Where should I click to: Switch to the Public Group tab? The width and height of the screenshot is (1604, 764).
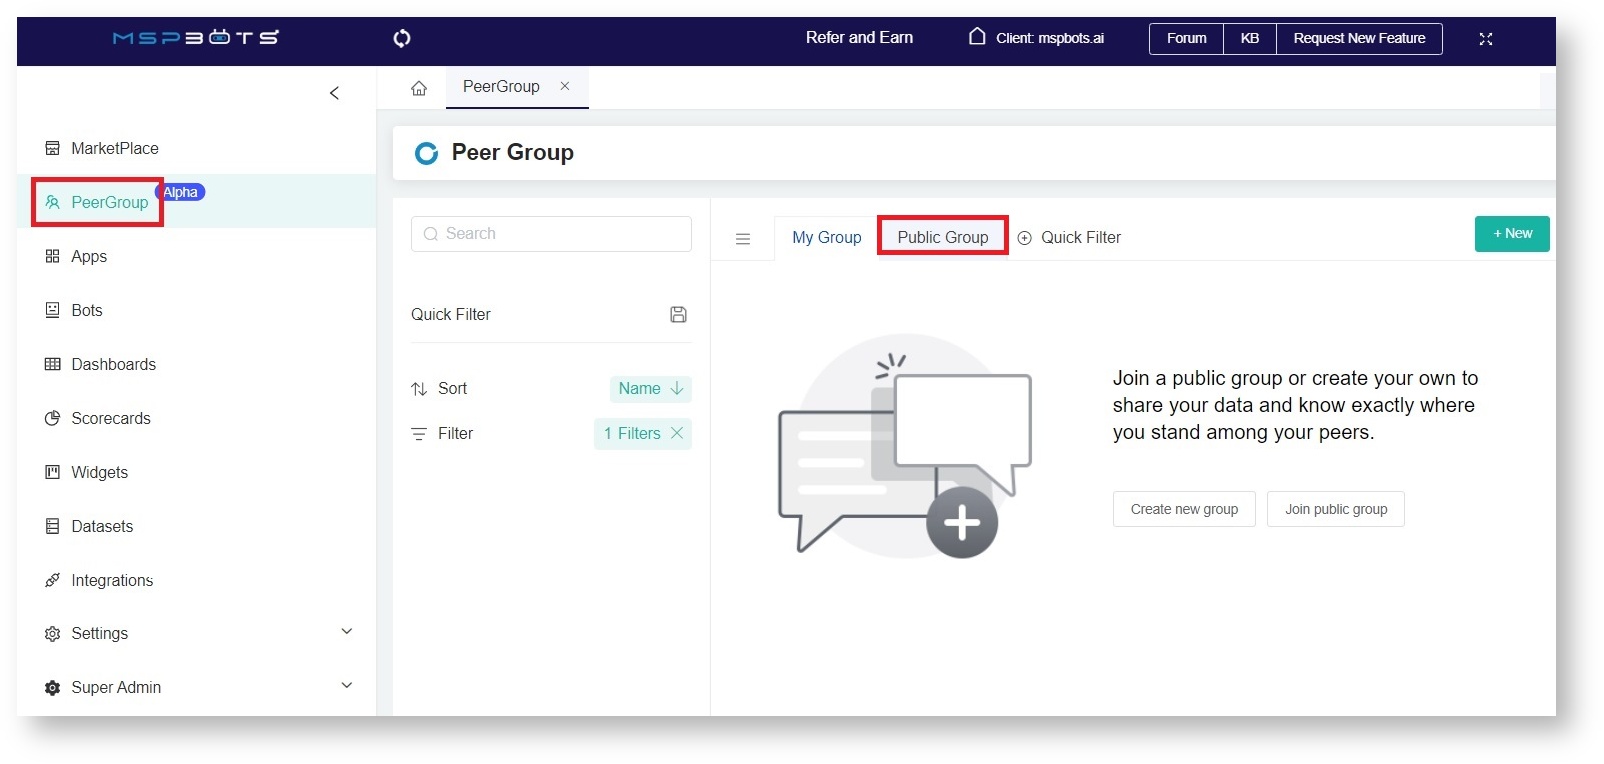click(942, 237)
